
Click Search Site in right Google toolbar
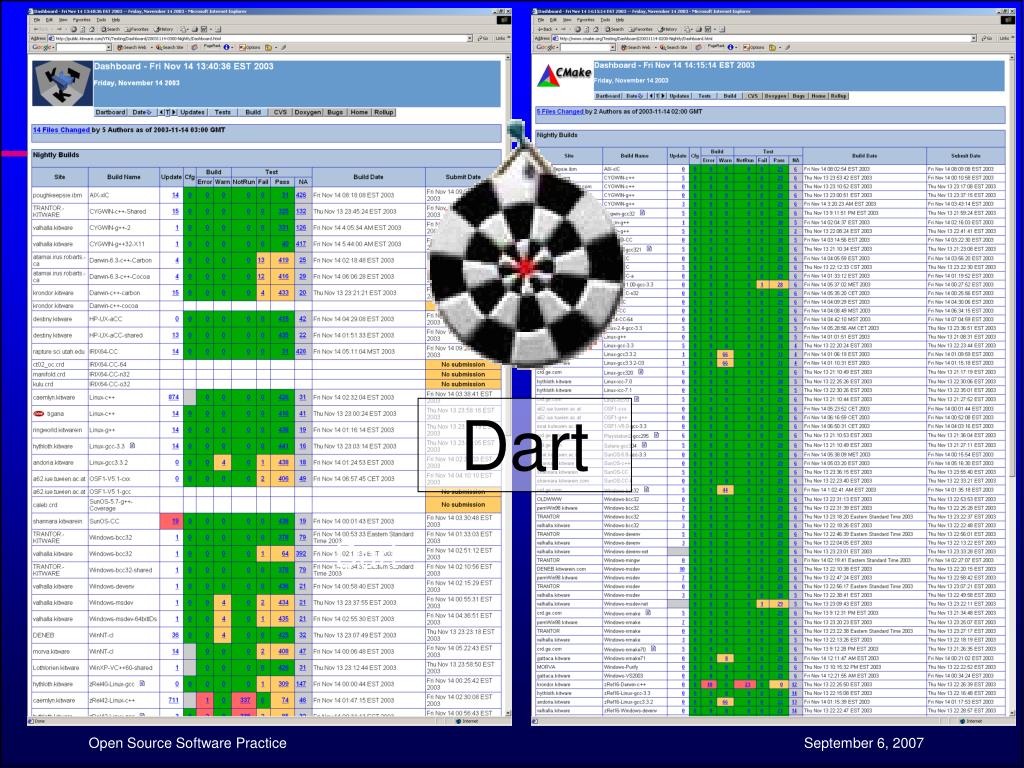[x=673, y=47]
